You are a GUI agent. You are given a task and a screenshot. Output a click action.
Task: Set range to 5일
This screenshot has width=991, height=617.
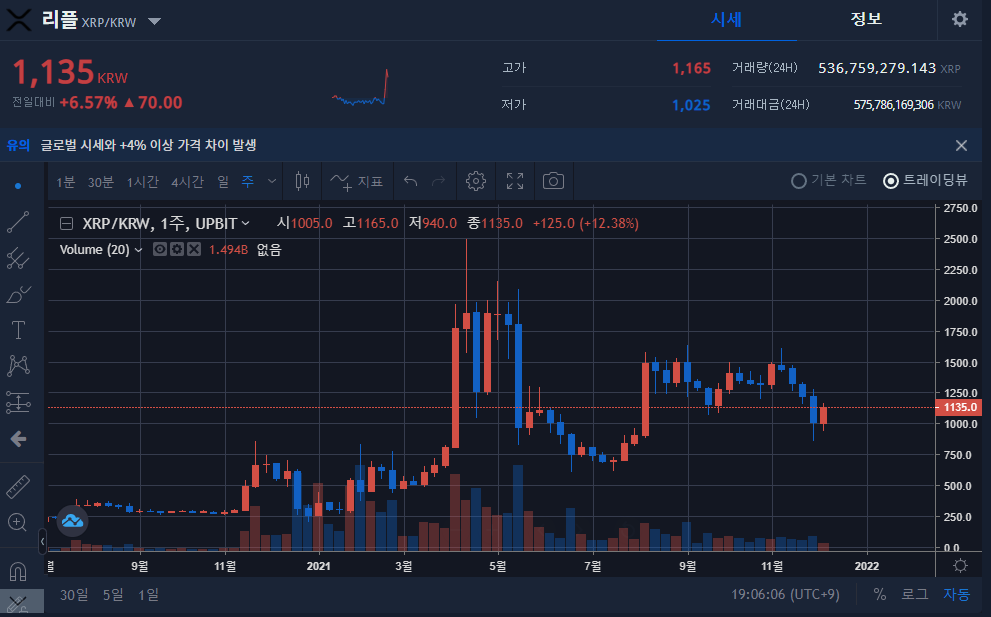click(x=113, y=595)
